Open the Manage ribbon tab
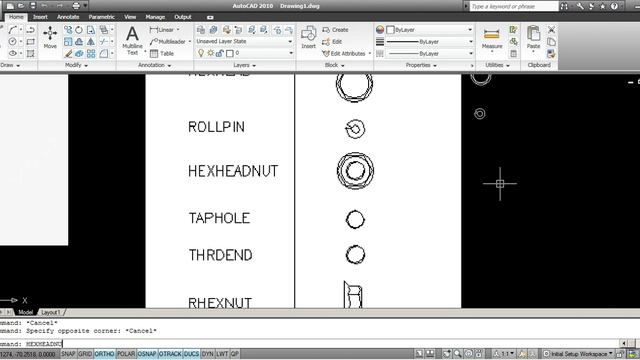640x360 pixels. (155, 17)
